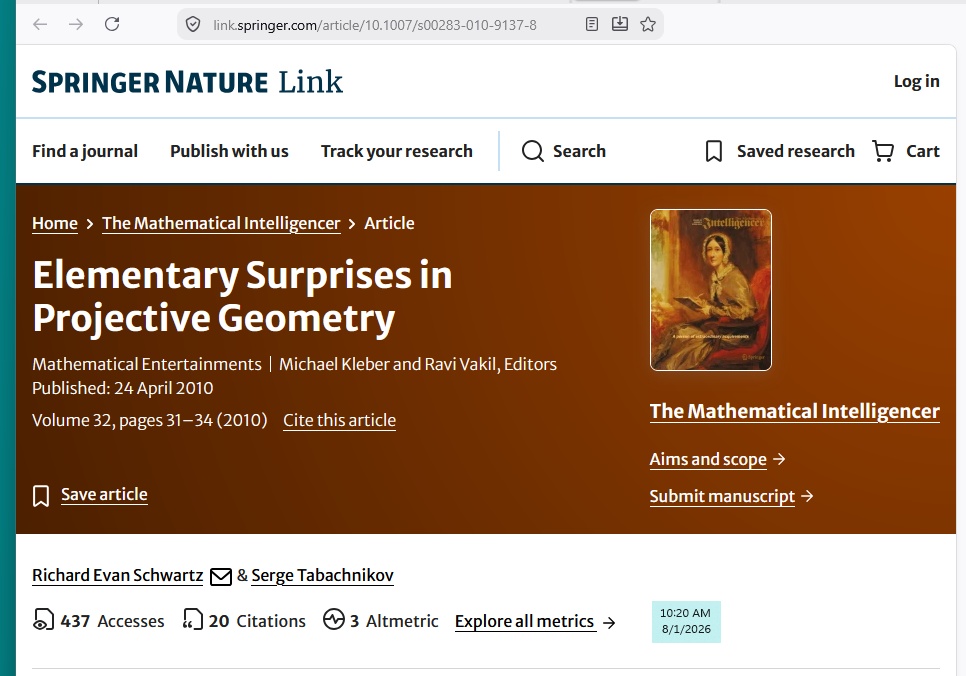Open Track your research menu
Viewport: 966px width, 676px height.
[397, 151]
